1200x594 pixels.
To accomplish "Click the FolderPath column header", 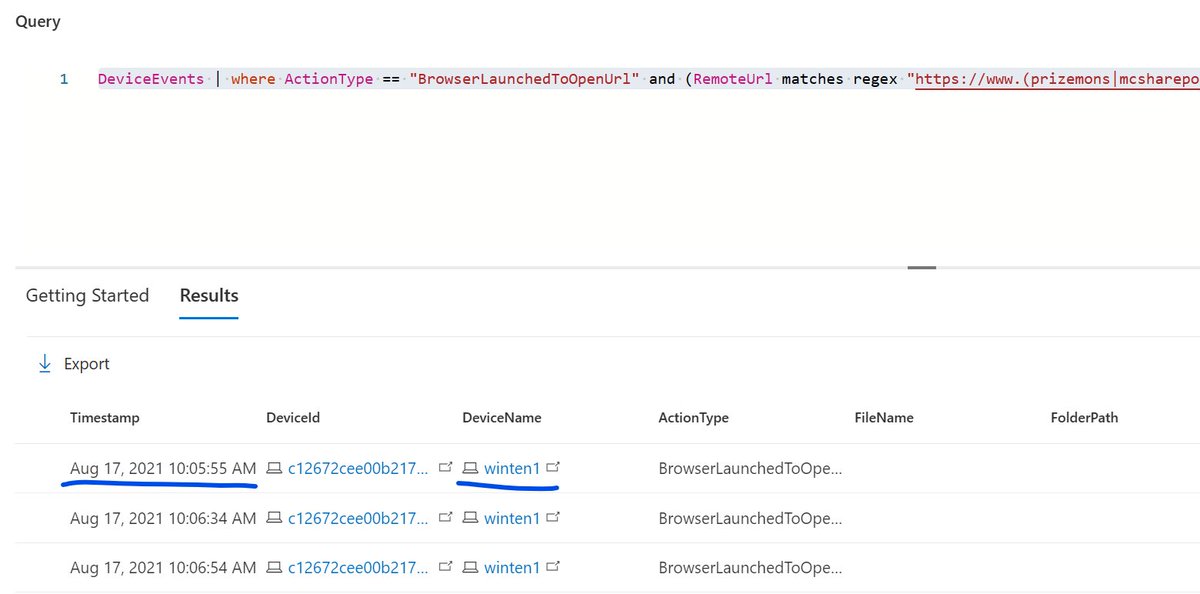I will coord(1084,418).
